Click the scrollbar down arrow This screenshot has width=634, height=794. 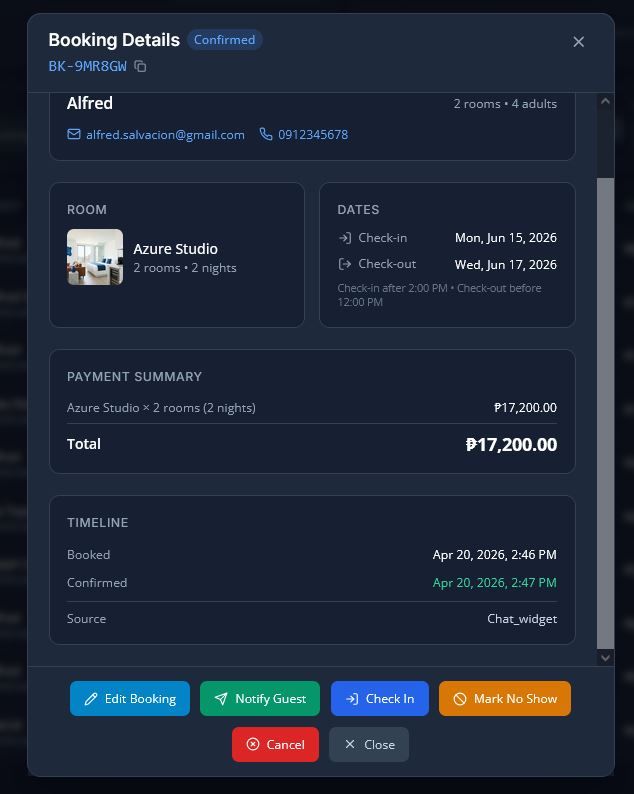[x=605, y=658]
